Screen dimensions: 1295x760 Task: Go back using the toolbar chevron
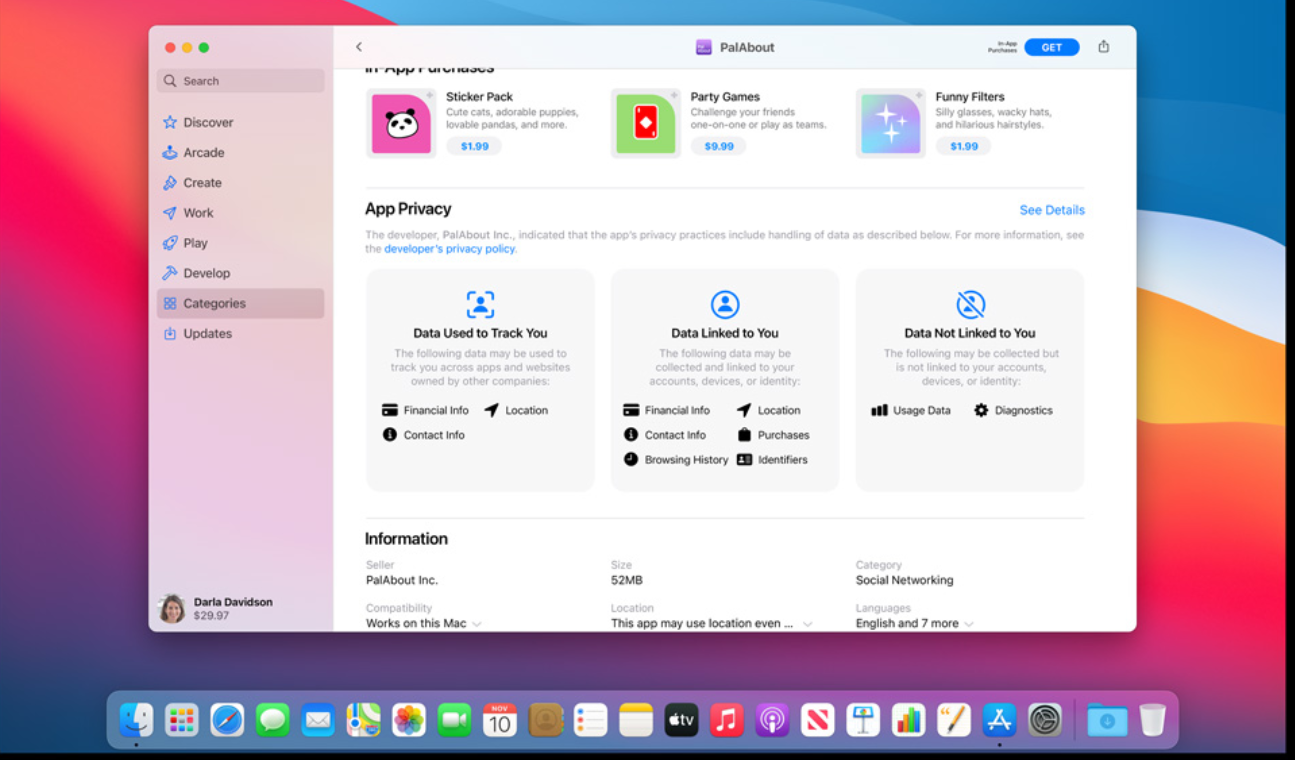(359, 47)
